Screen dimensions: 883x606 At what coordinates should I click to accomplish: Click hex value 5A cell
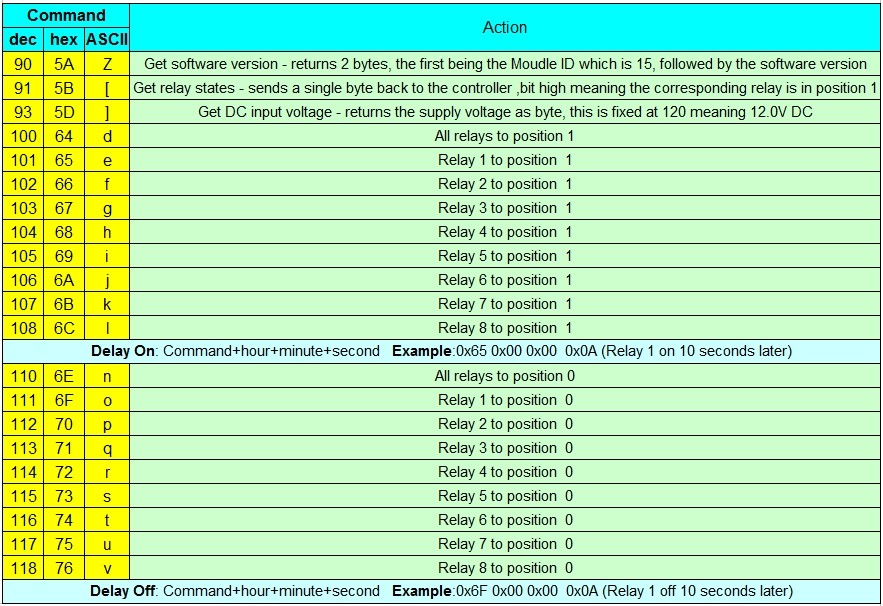[64, 64]
